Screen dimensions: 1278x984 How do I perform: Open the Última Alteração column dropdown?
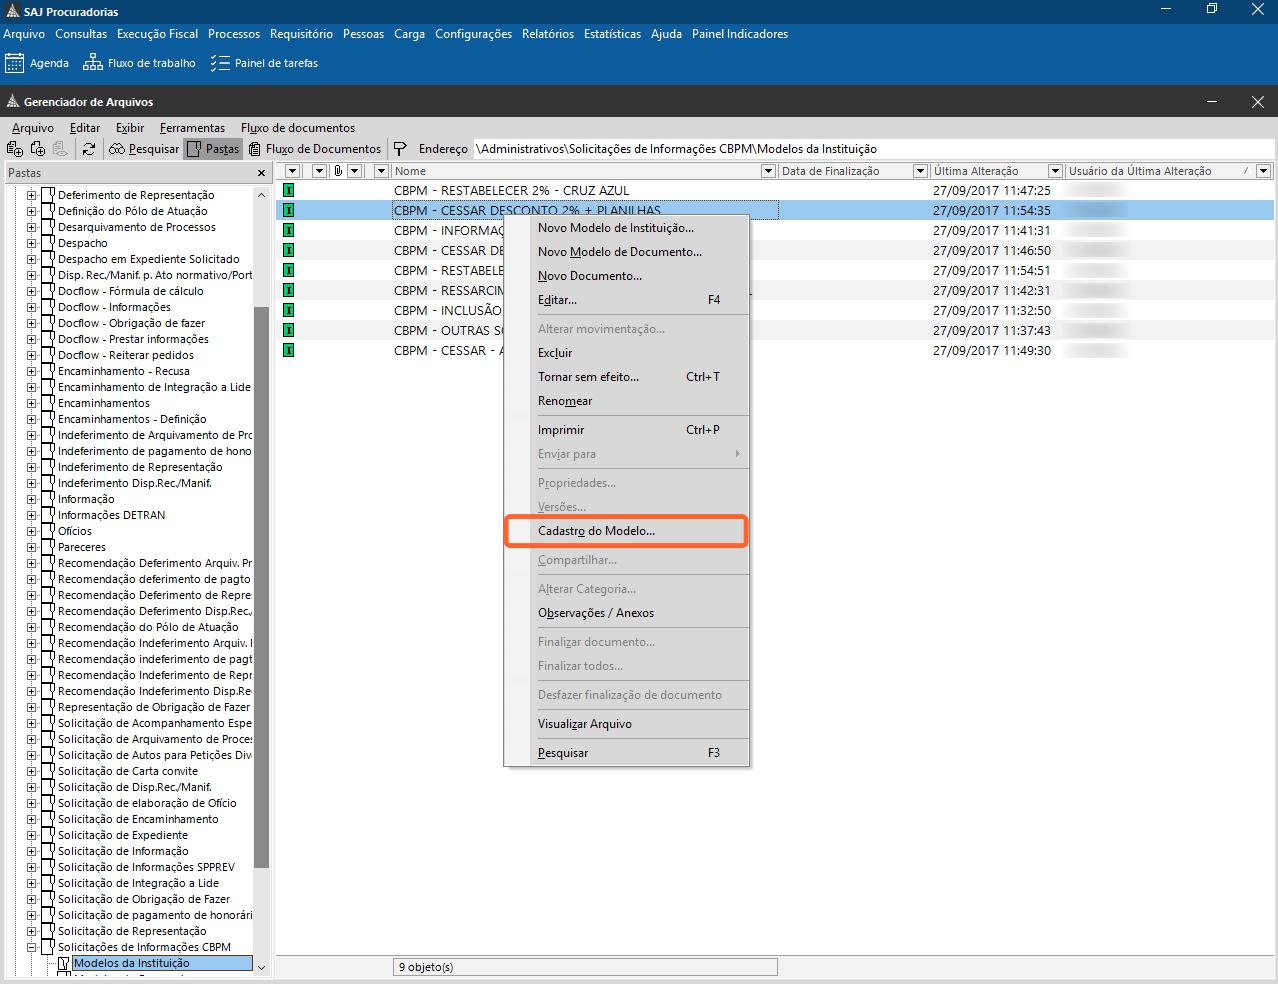[1054, 171]
